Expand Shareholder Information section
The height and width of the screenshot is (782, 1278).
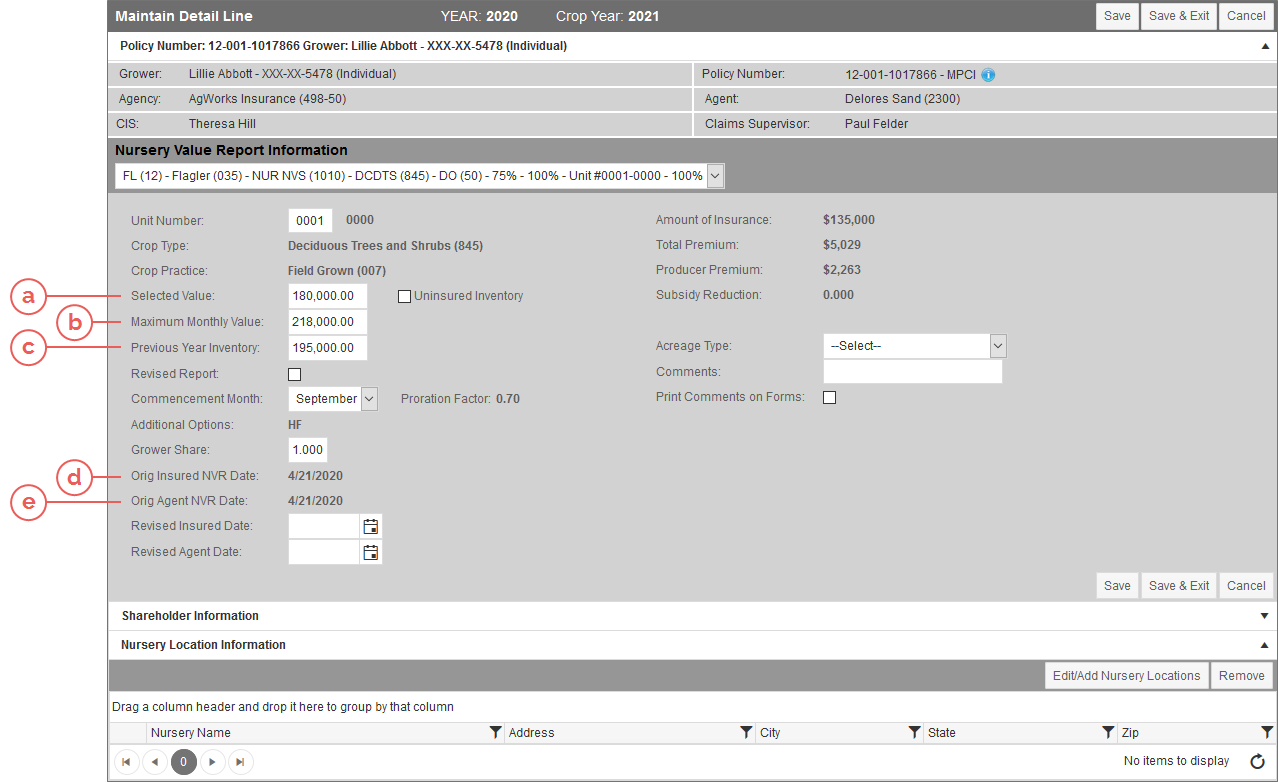point(1265,616)
